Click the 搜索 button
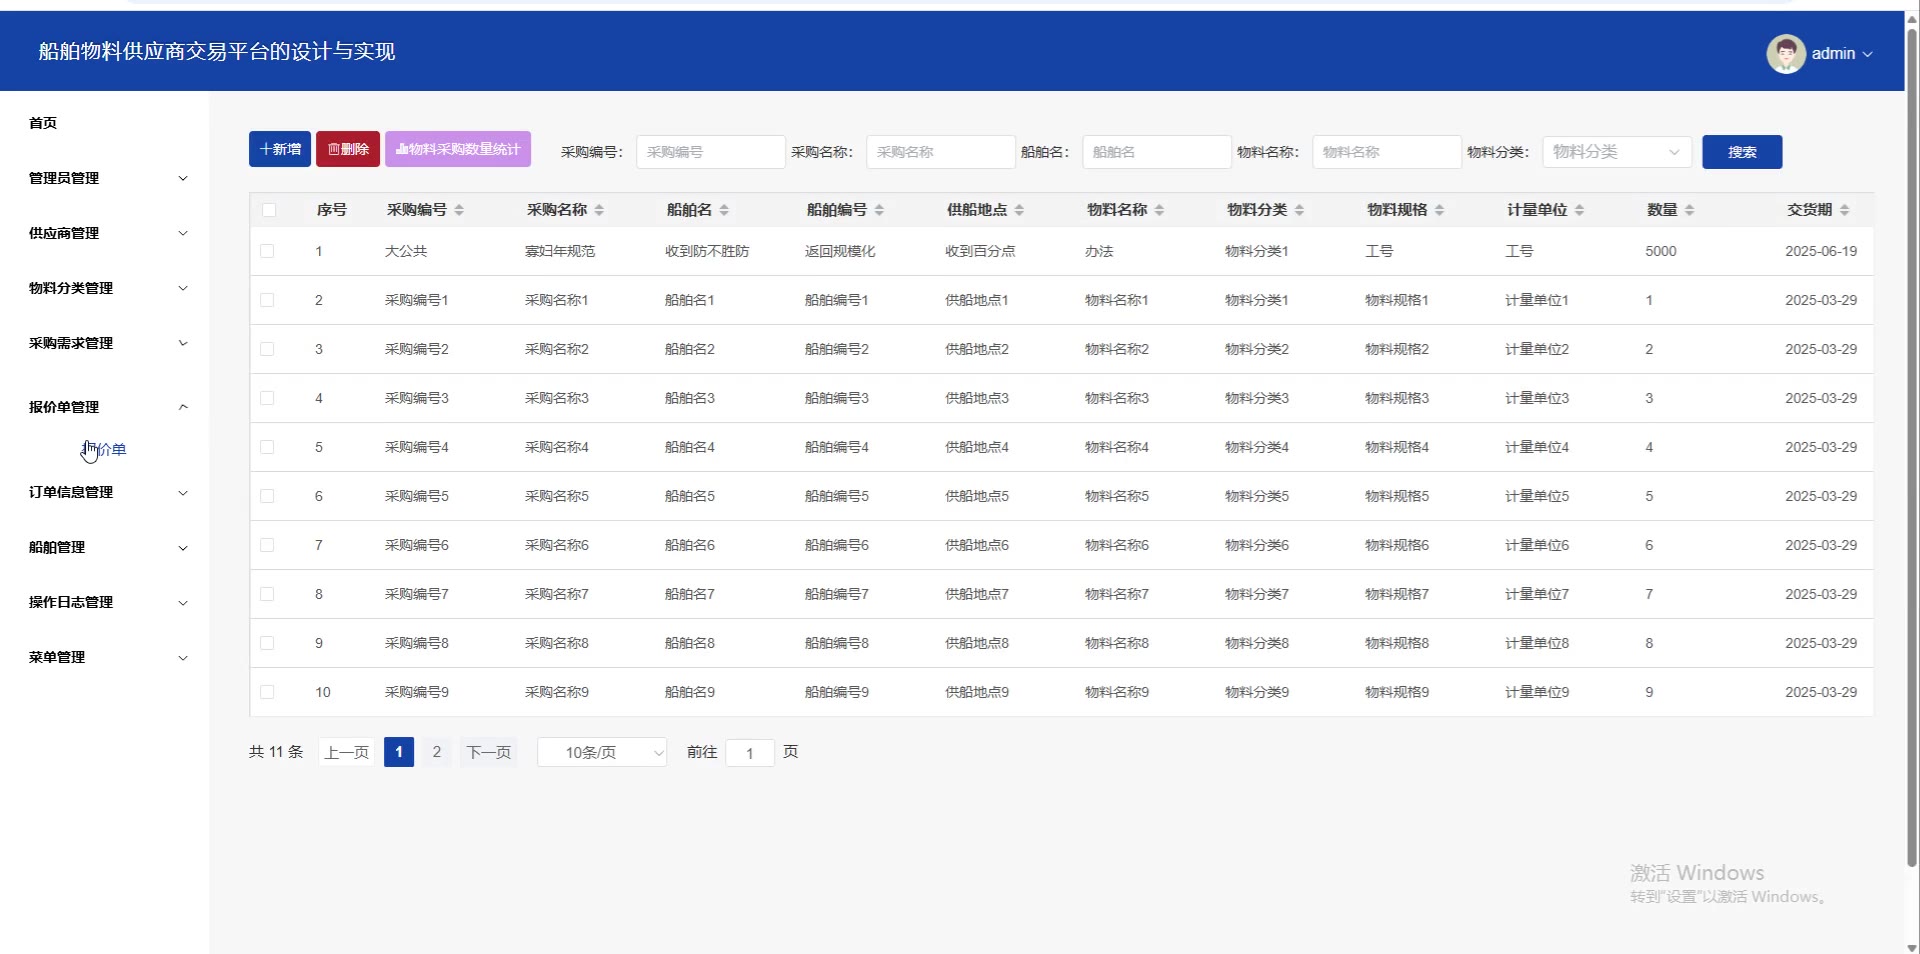Screen dimensions: 1920x954 click(1741, 152)
